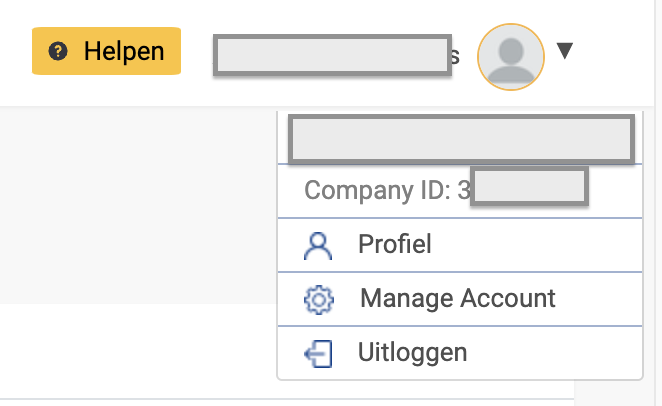Viewport: 662px width, 406px height.
Task: Click the empty header space left of Helpen
Action: tap(15, 52)
